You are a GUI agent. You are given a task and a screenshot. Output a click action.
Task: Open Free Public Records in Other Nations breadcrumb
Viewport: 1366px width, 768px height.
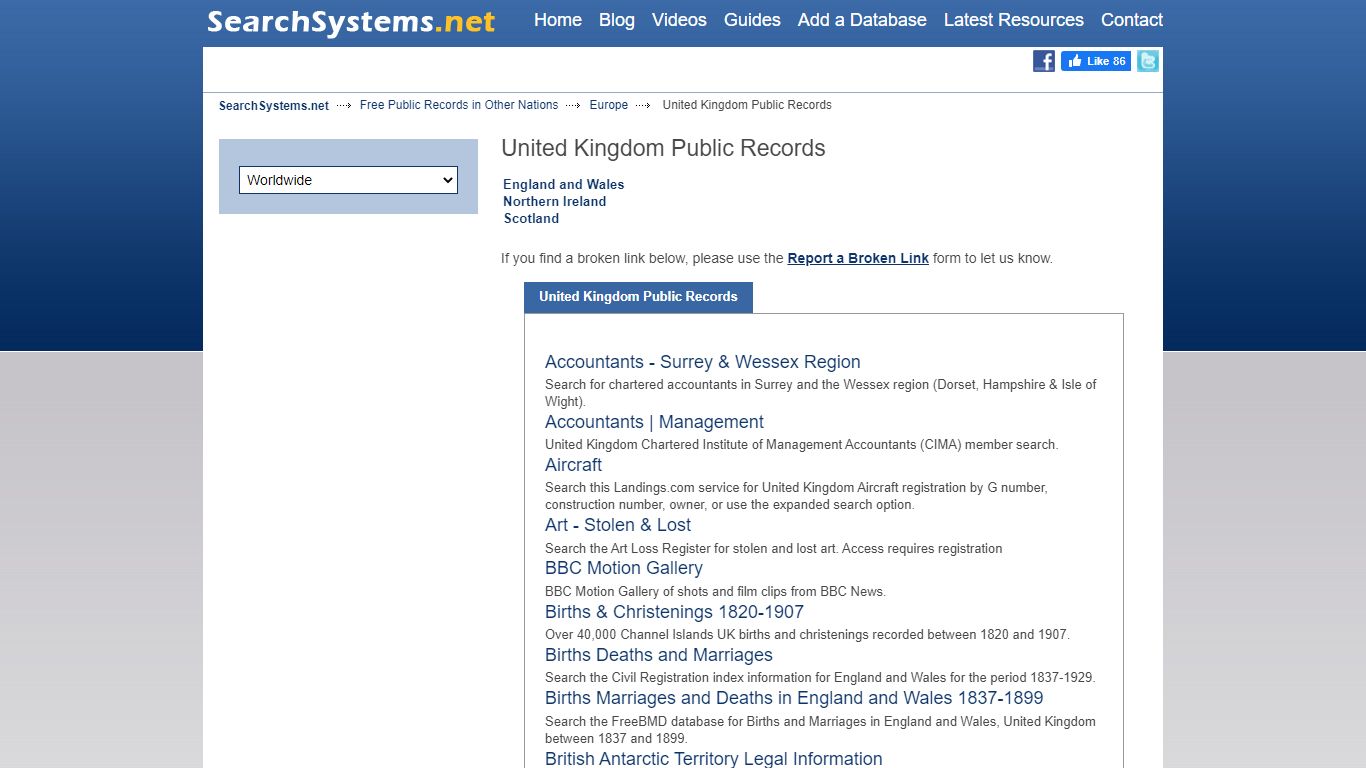point(459,105)
